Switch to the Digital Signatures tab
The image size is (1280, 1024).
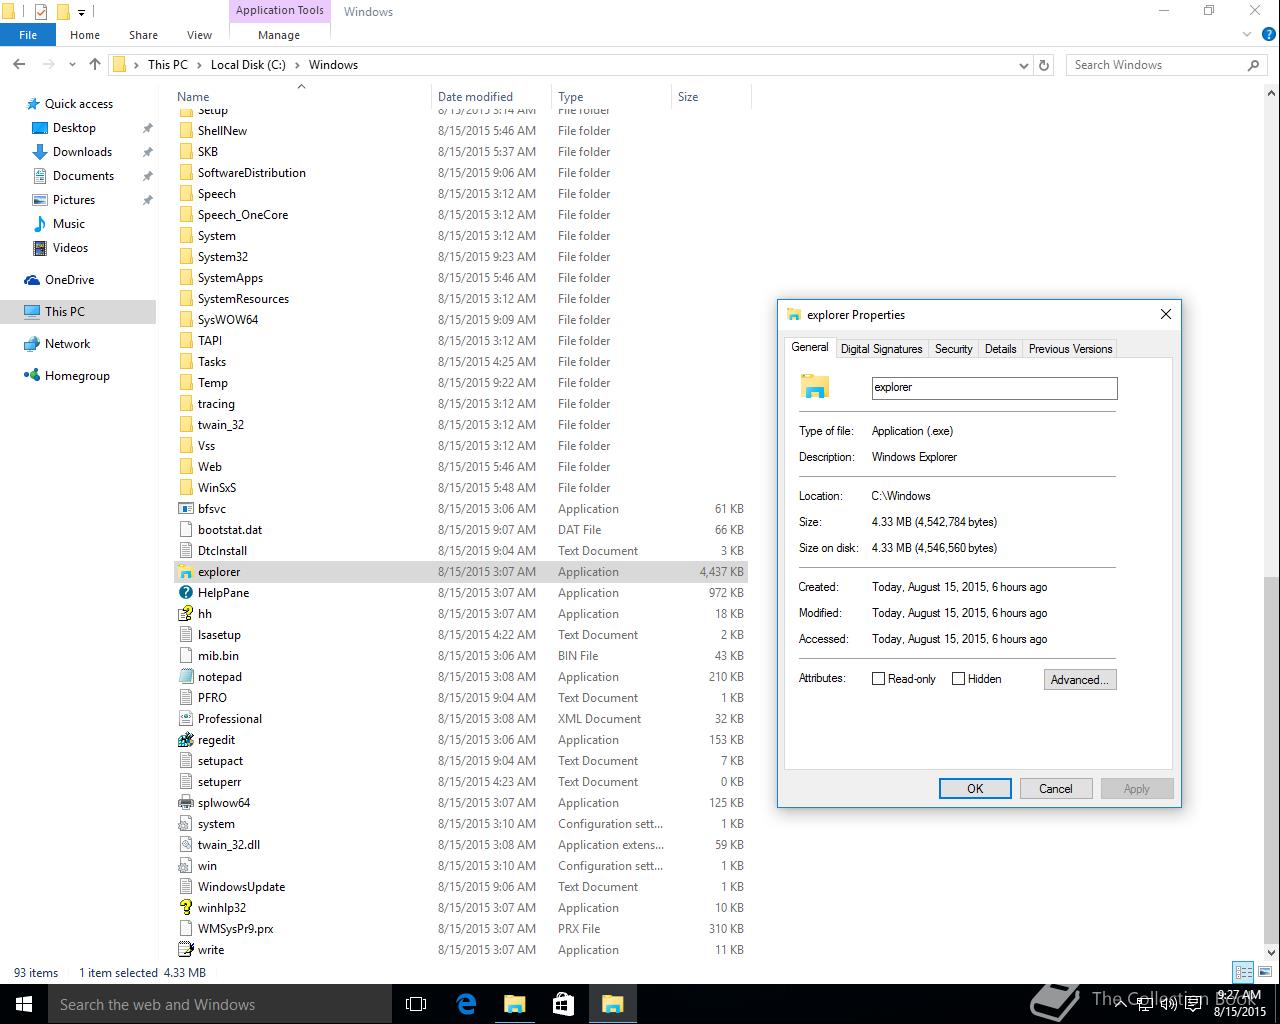pyautogui.click(x=881, y=349)
